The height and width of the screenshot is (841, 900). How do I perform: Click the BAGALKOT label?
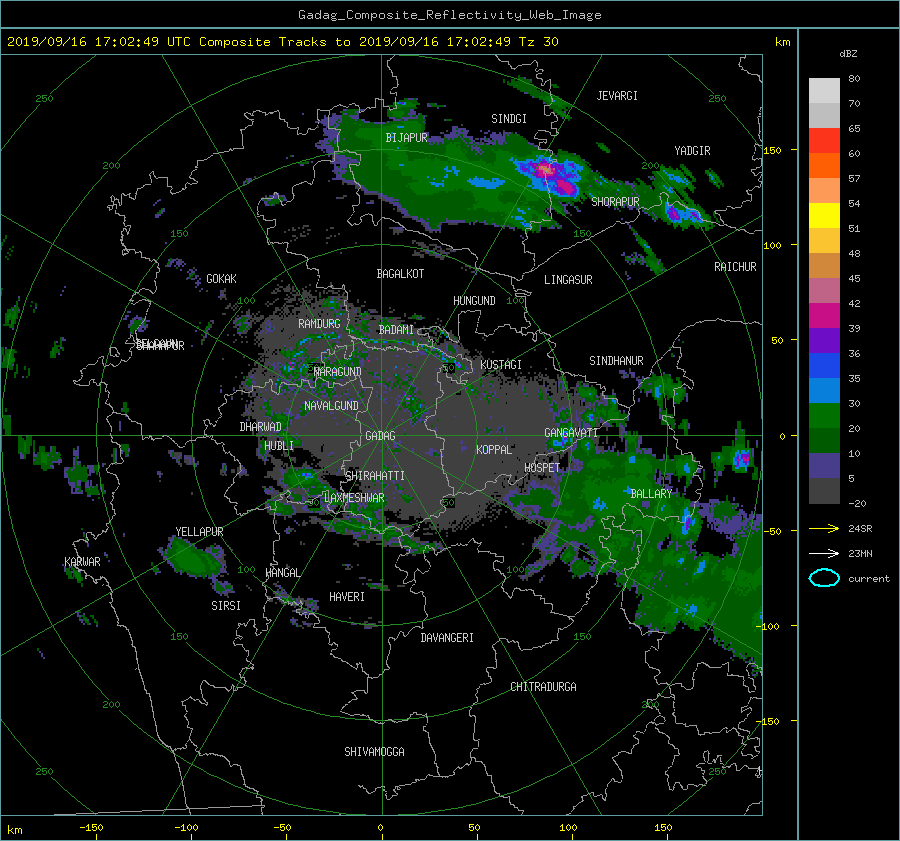(x=400, y=274)
